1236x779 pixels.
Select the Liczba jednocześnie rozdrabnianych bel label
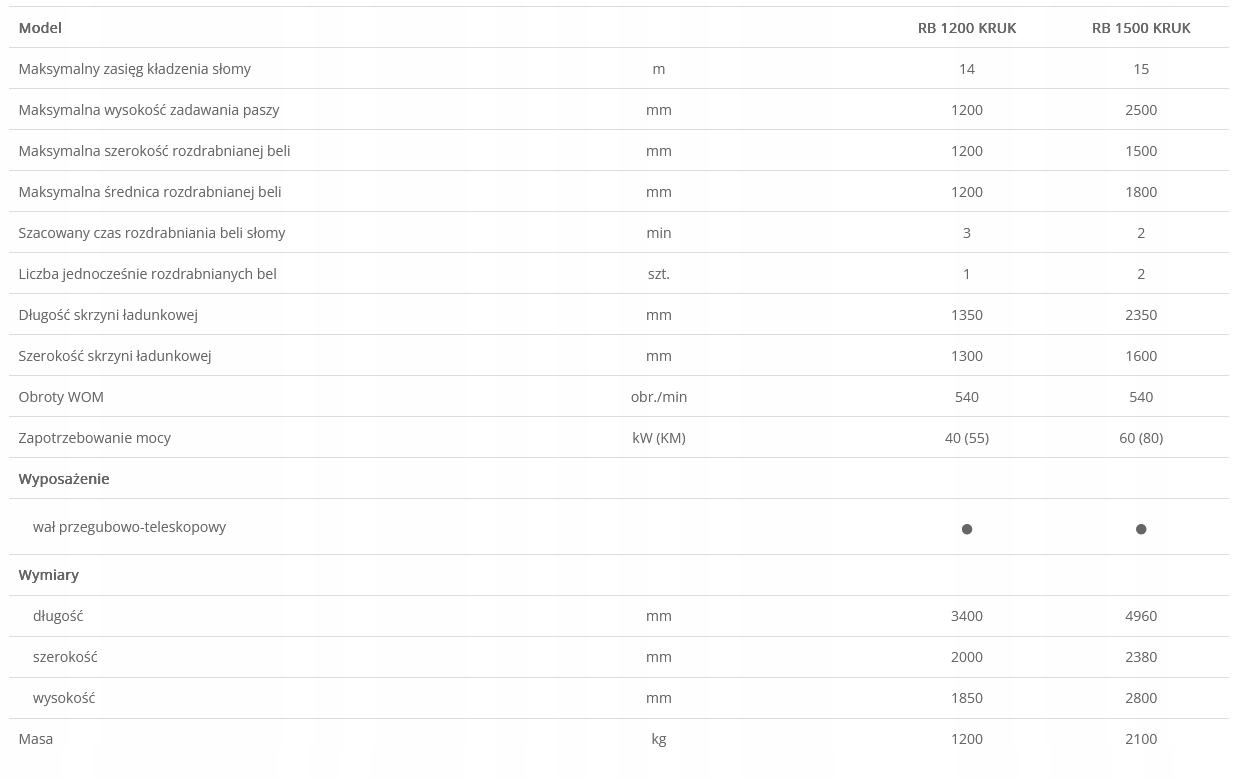tap(147, 274)
